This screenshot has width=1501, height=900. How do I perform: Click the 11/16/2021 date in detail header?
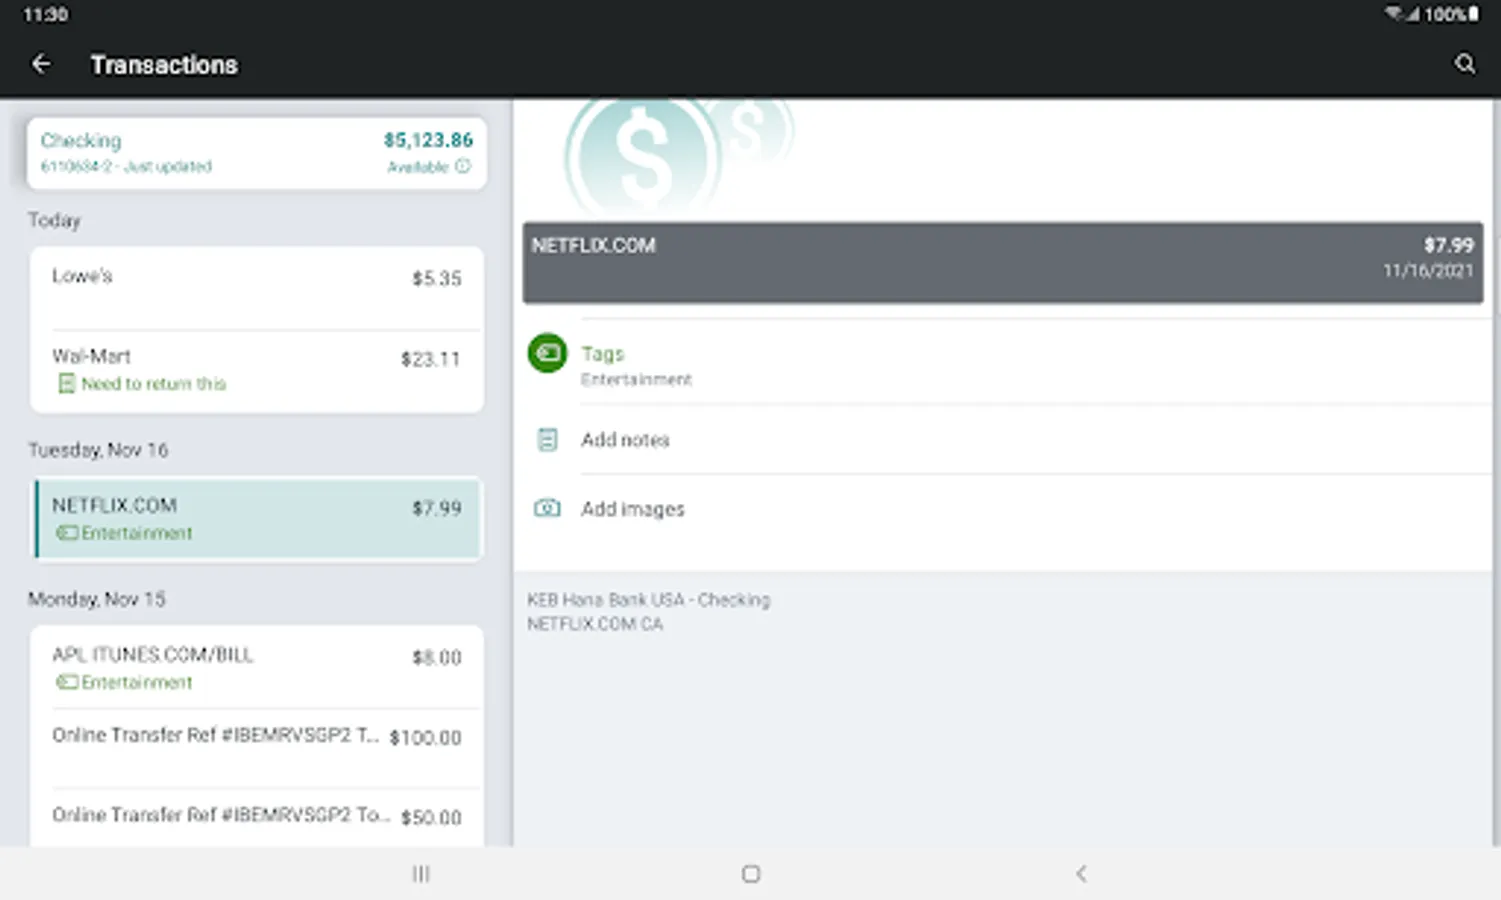tap(1428, 271)
